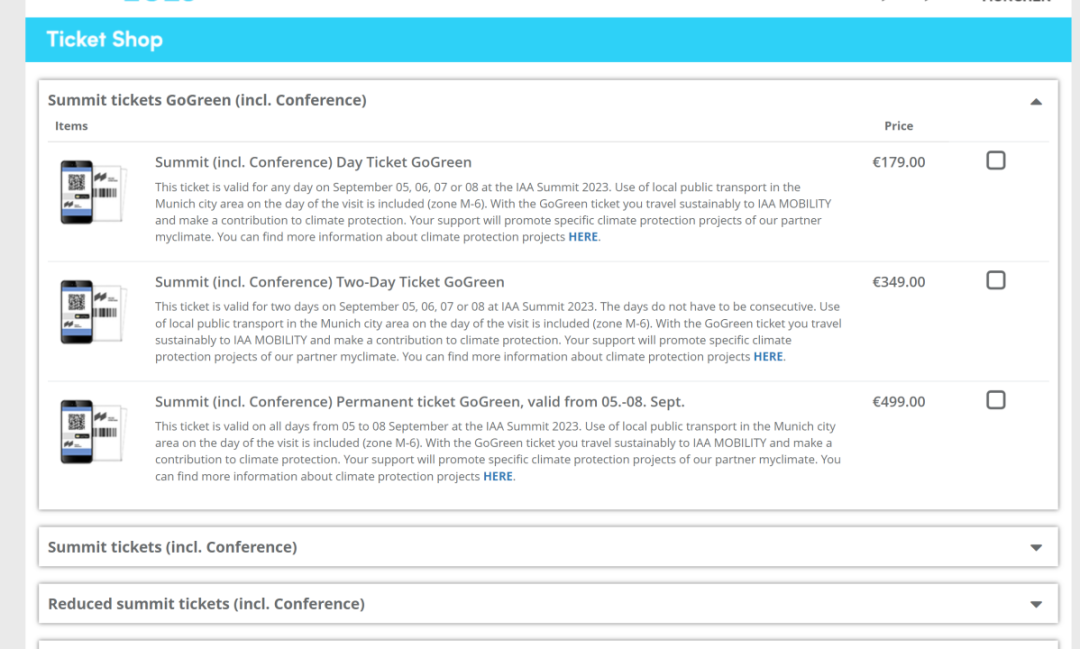The height and width of the screenshot is (649, 1080).
Task: Click the Reduced summit tickets (incl. Conference) title
Action: click(206, 604)
